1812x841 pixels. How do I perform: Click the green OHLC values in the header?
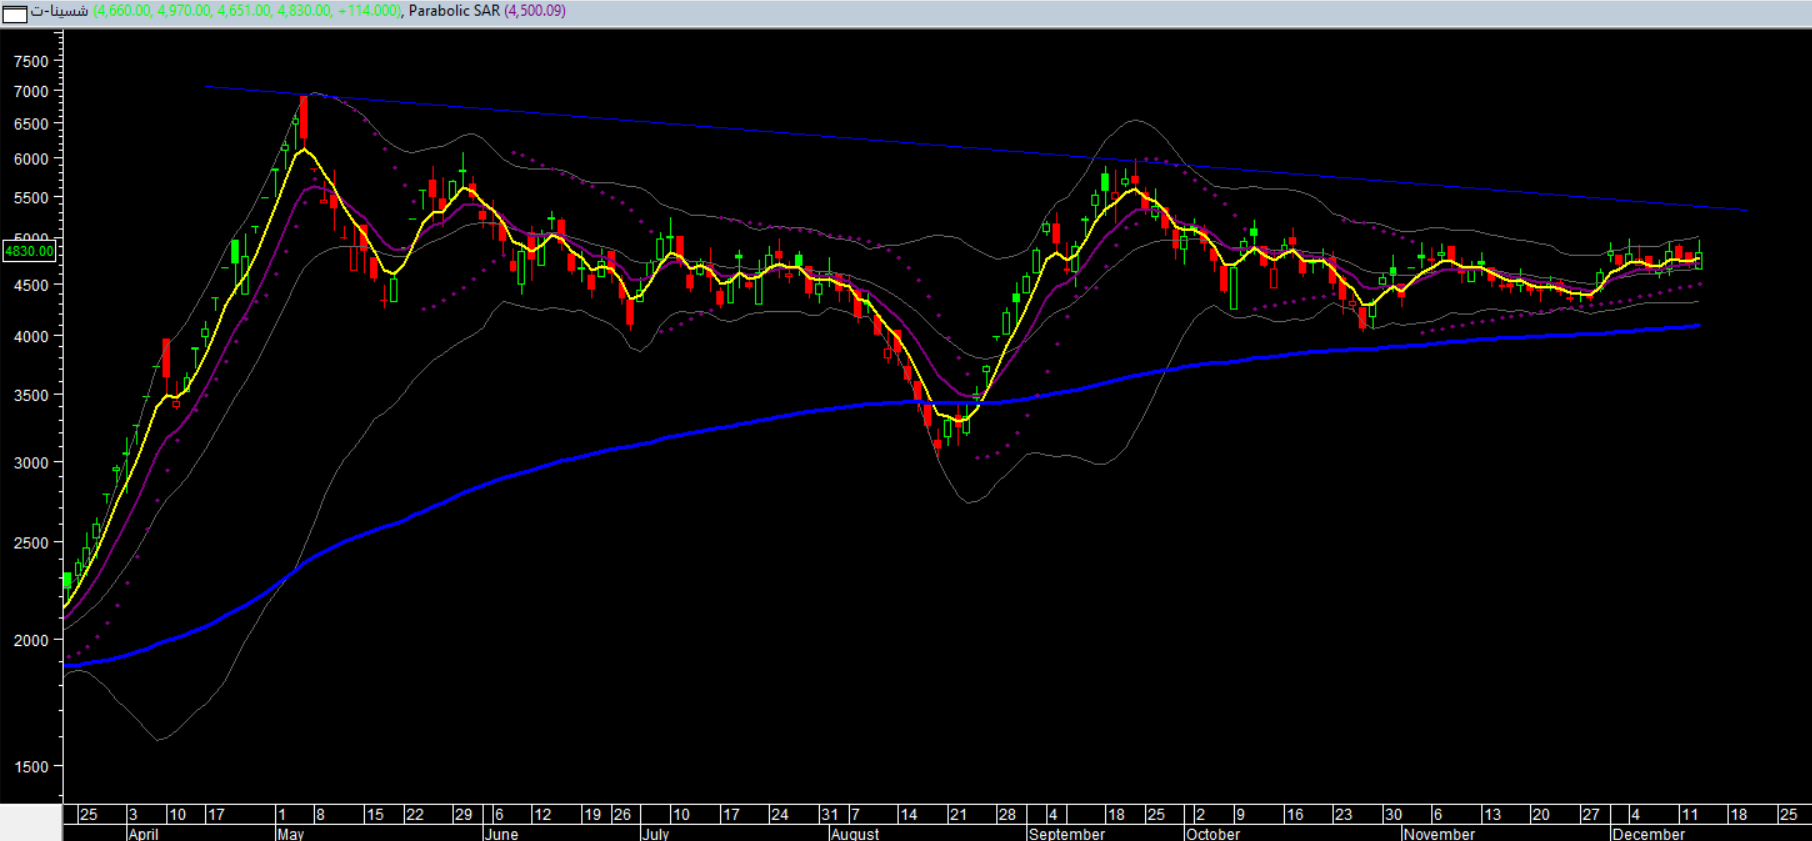tap(247, 11)
